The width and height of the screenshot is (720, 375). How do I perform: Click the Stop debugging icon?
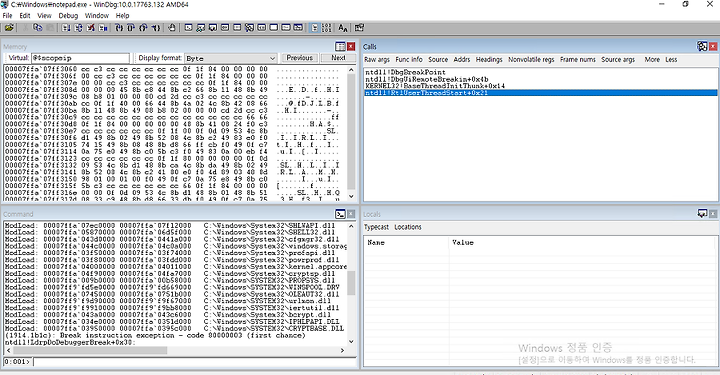[91, 28]
